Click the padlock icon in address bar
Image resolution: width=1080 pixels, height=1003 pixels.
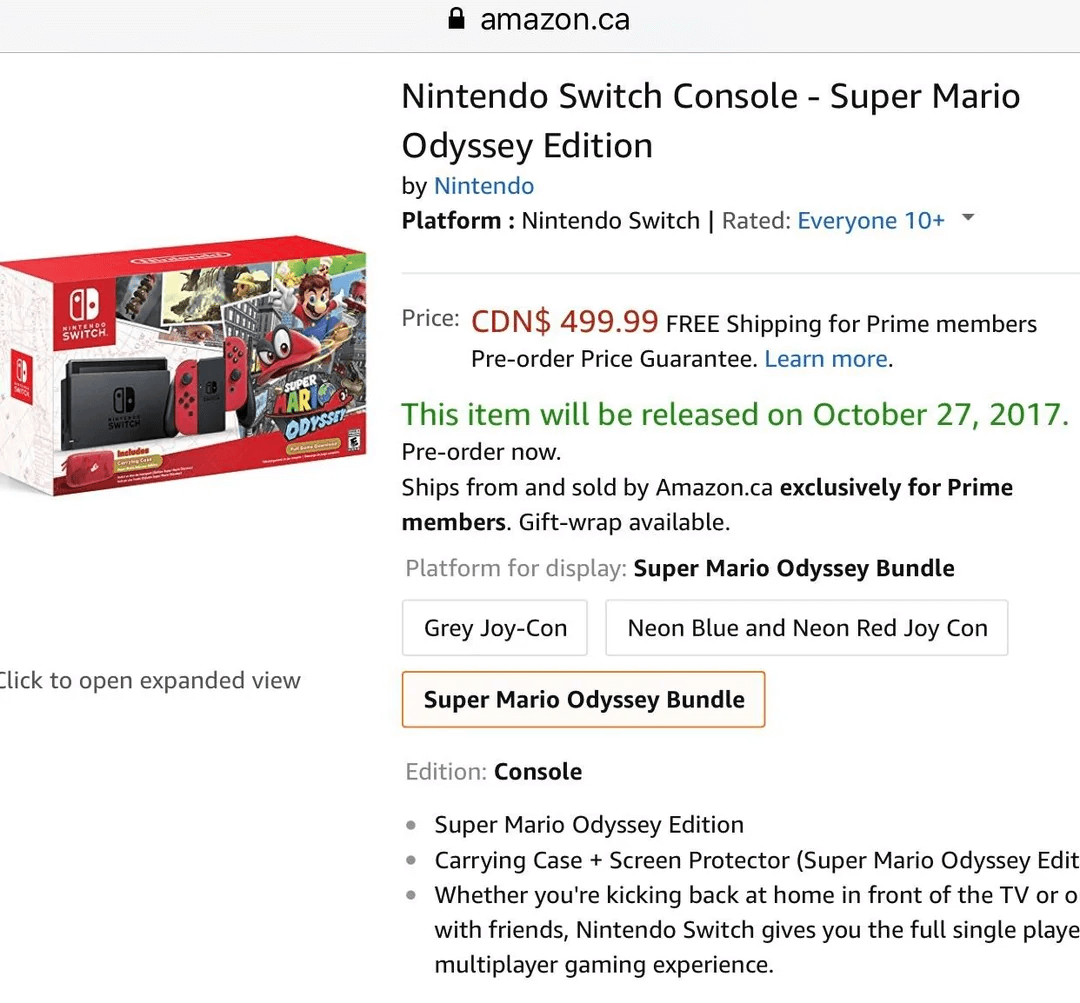[457, 19]
